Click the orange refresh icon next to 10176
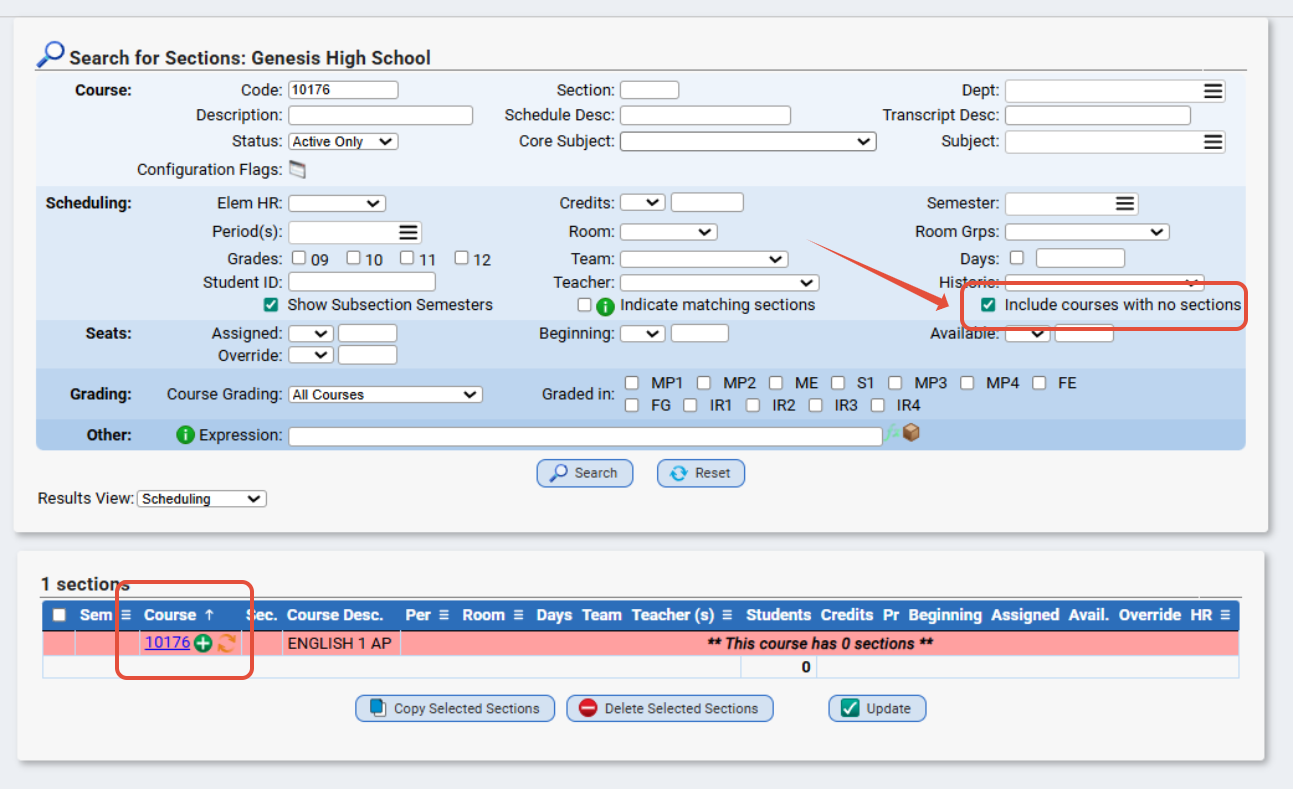 [x=226, y=644]
